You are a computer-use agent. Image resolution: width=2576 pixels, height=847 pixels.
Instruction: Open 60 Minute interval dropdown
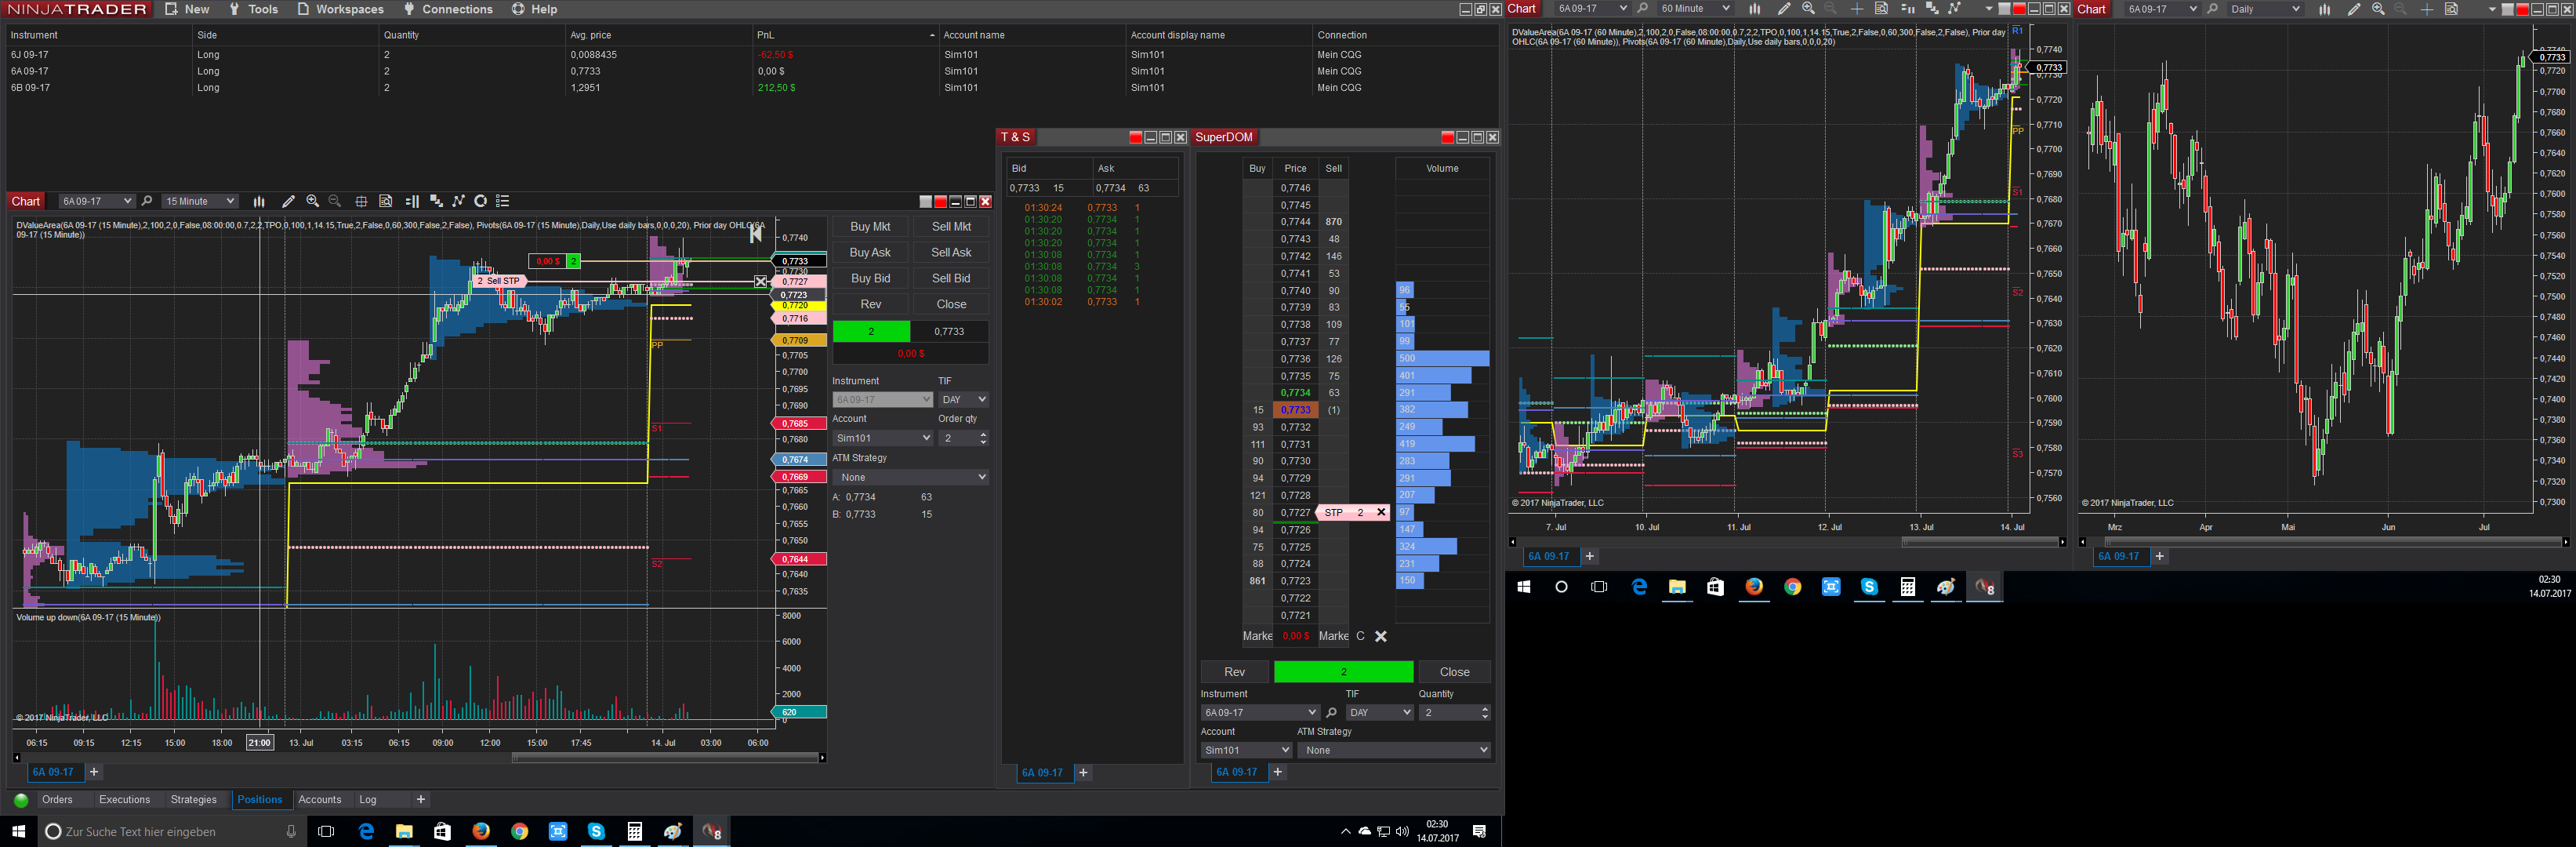1694,9
